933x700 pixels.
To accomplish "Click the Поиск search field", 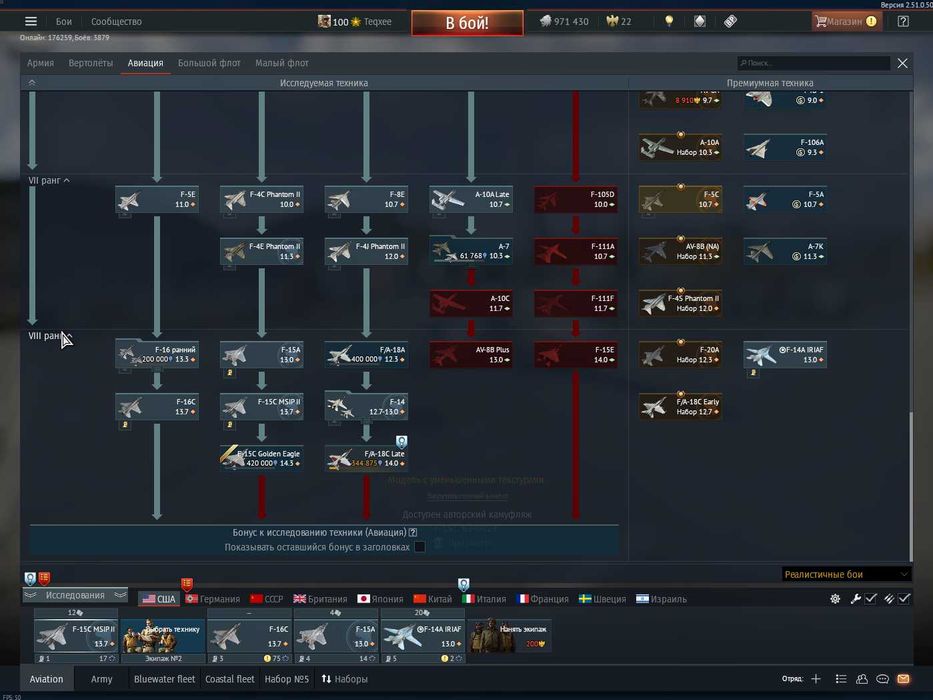I will tap(813, 63).
